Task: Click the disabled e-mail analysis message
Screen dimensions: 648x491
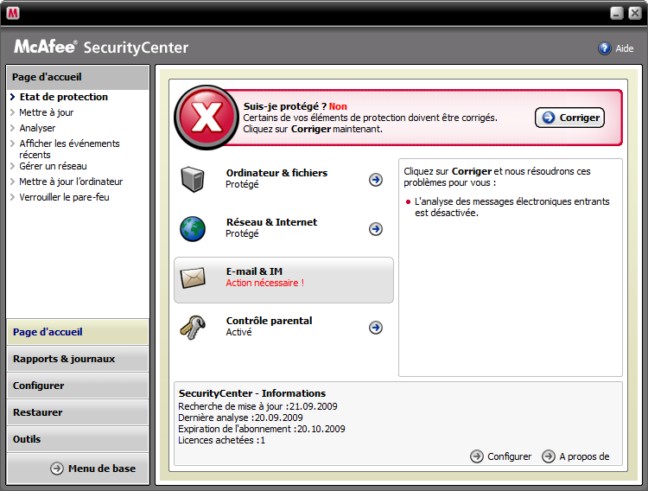Action: point(512,207)
